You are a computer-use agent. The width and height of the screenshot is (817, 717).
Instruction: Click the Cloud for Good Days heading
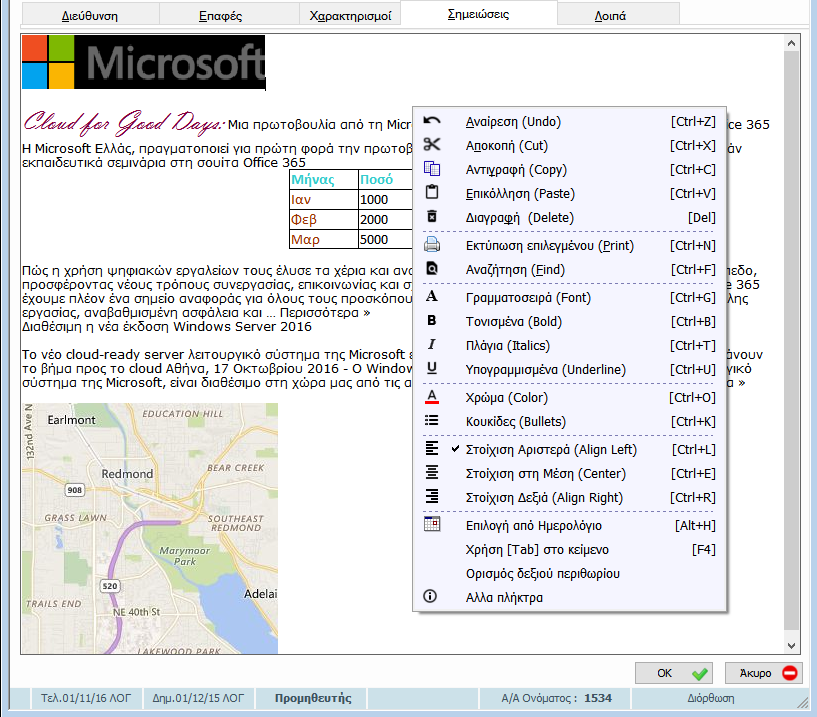pos(125,122)
